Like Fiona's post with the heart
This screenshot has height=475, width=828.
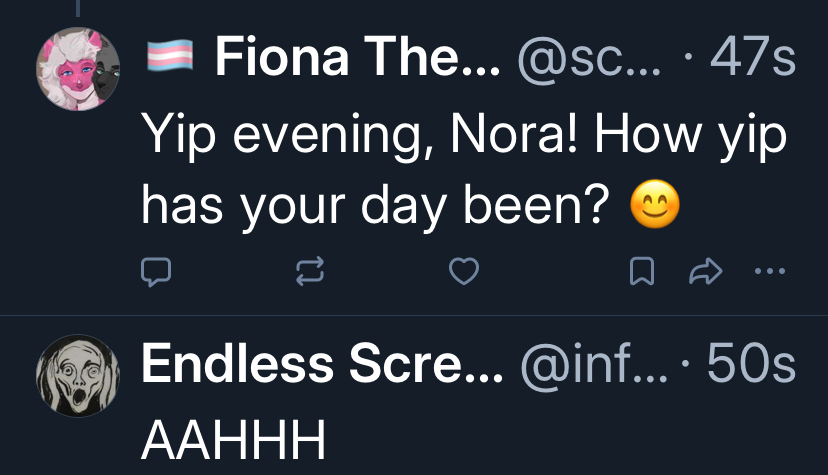coord(461,271)
